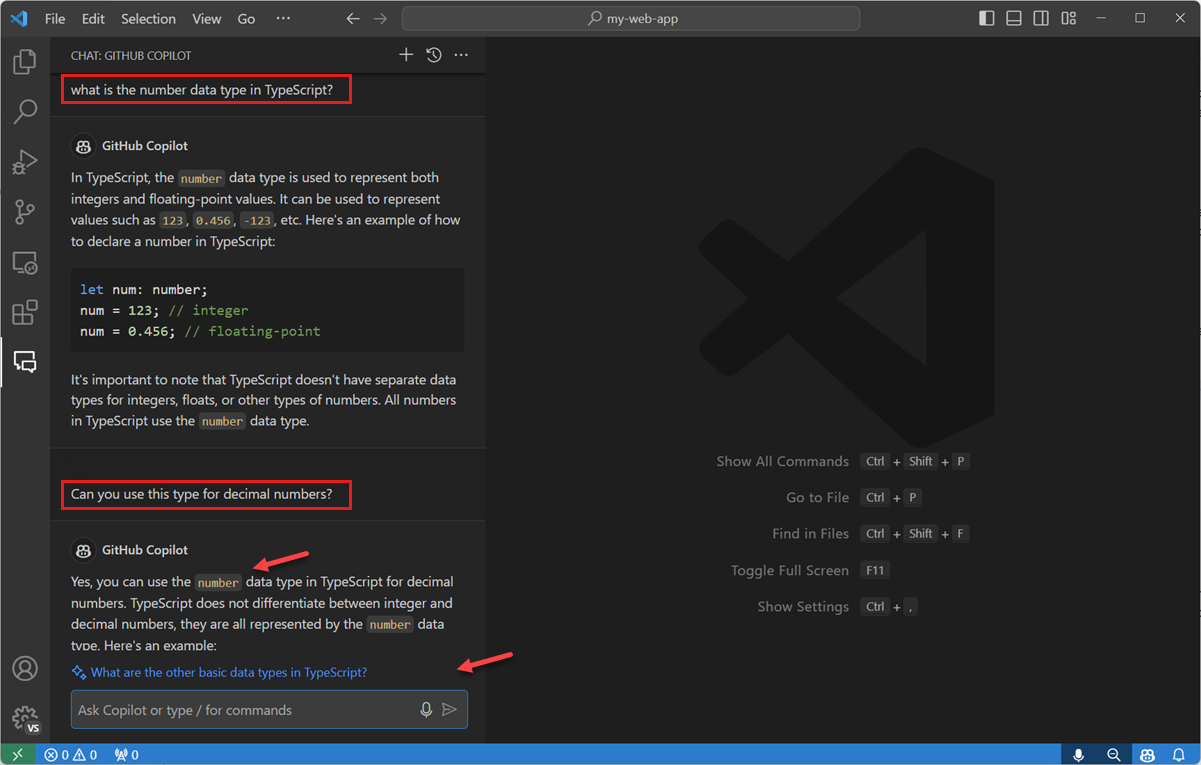Image resolution: width=1201 pixels, height=765 pixels.
Task: Open notifications bell in status bar
Action: 1179,755
